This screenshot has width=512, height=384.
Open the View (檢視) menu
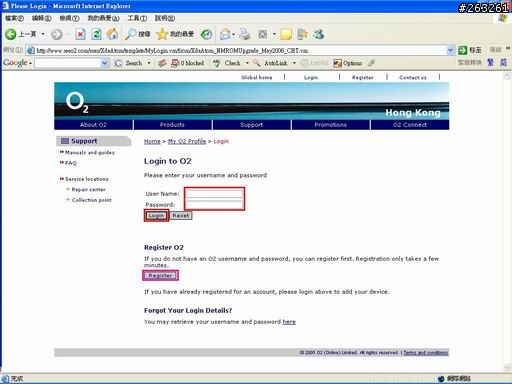point(69,18)
